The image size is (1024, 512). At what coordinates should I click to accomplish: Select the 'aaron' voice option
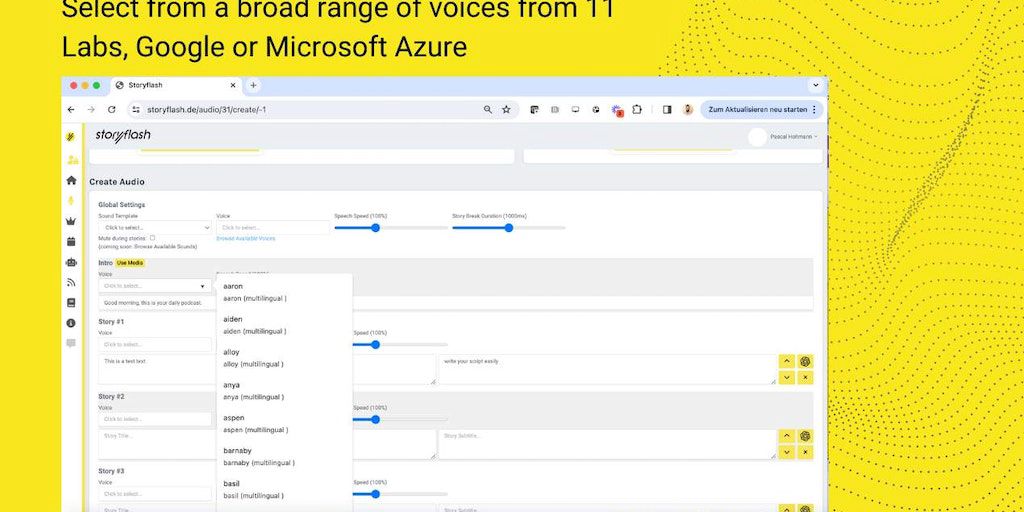point(233,286)
